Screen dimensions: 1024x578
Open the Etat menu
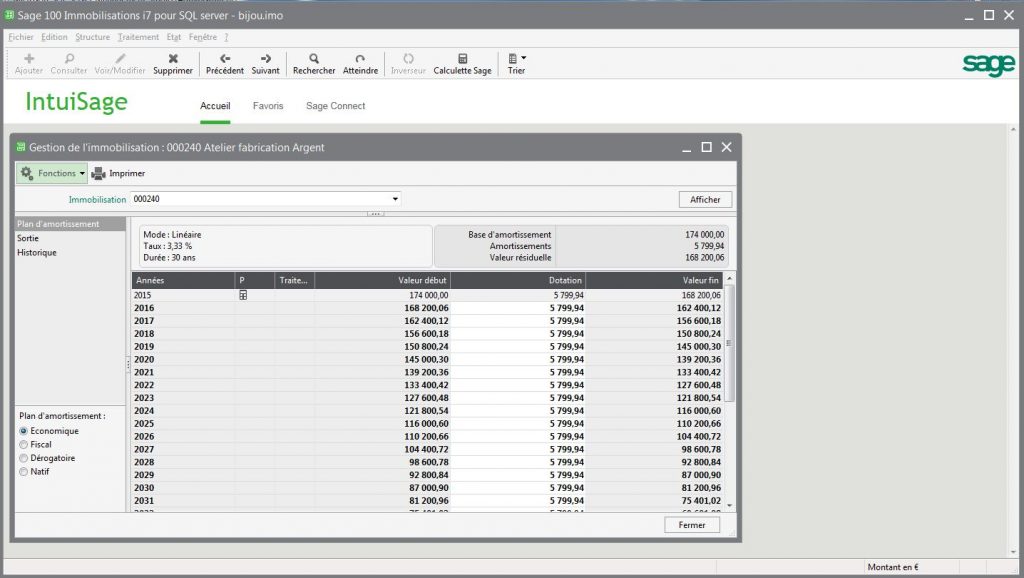174,37
